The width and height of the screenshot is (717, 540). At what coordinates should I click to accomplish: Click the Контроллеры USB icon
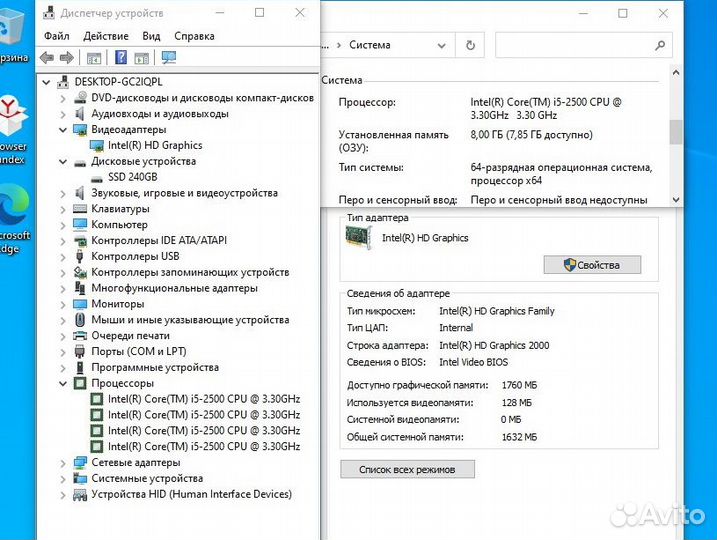(x=80, y=257)
